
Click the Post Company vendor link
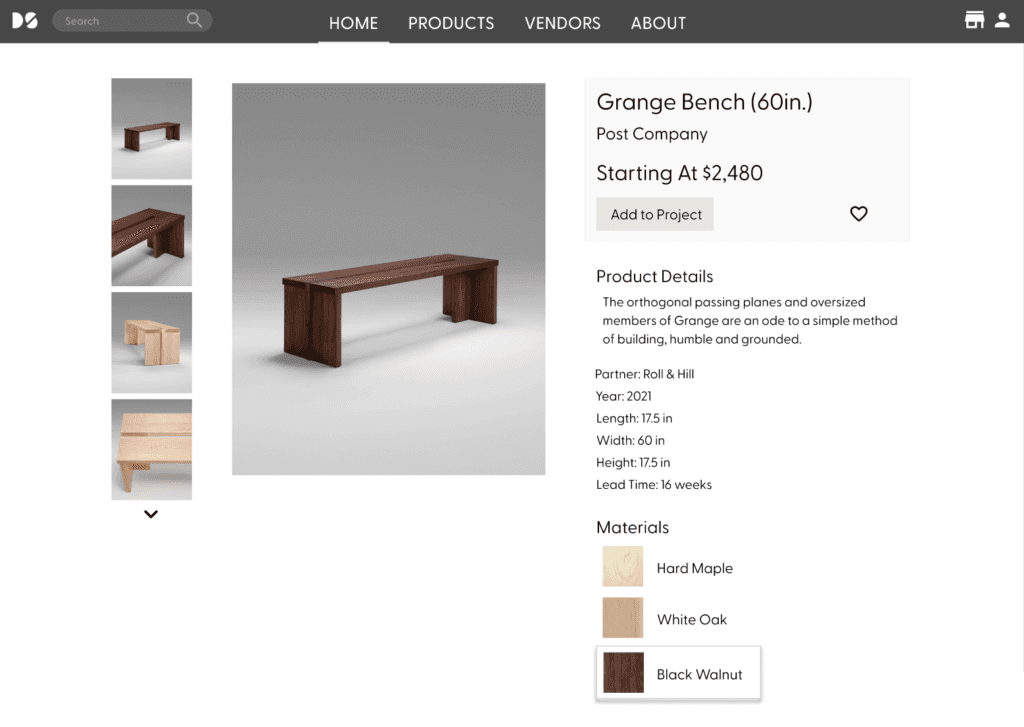[651, 133]
